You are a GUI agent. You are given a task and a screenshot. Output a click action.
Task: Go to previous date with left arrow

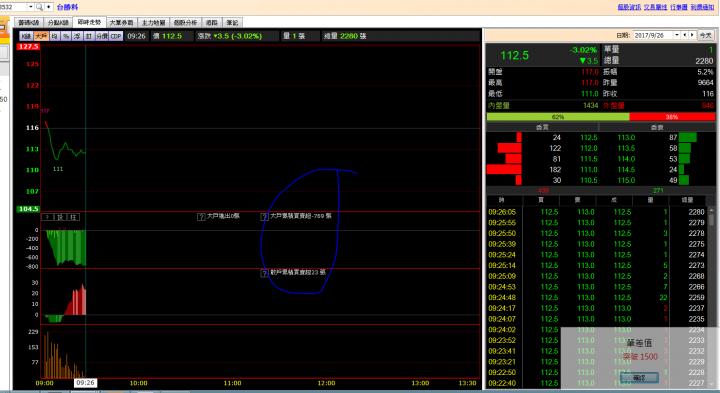pyautogui.click(x=685, y=35)
